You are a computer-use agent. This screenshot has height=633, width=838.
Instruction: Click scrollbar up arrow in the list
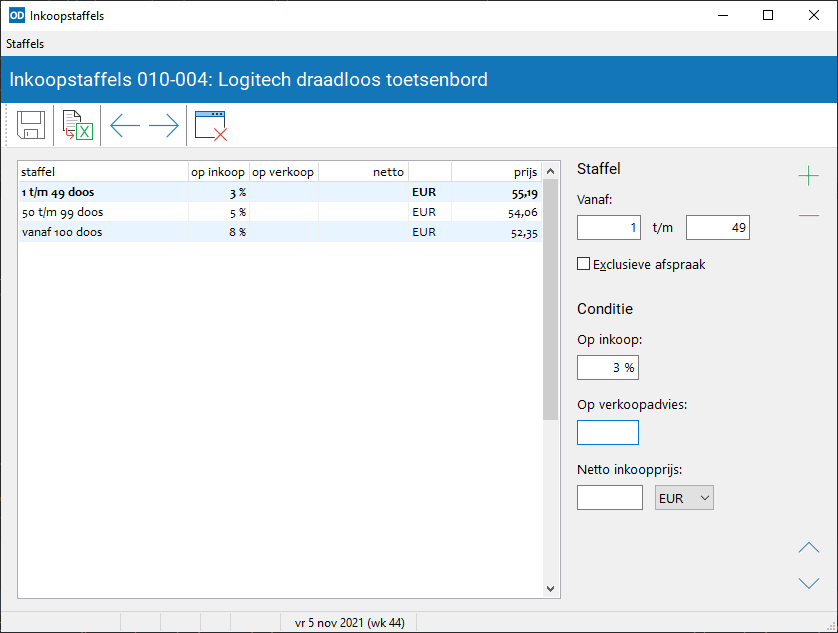coord(550,171)
